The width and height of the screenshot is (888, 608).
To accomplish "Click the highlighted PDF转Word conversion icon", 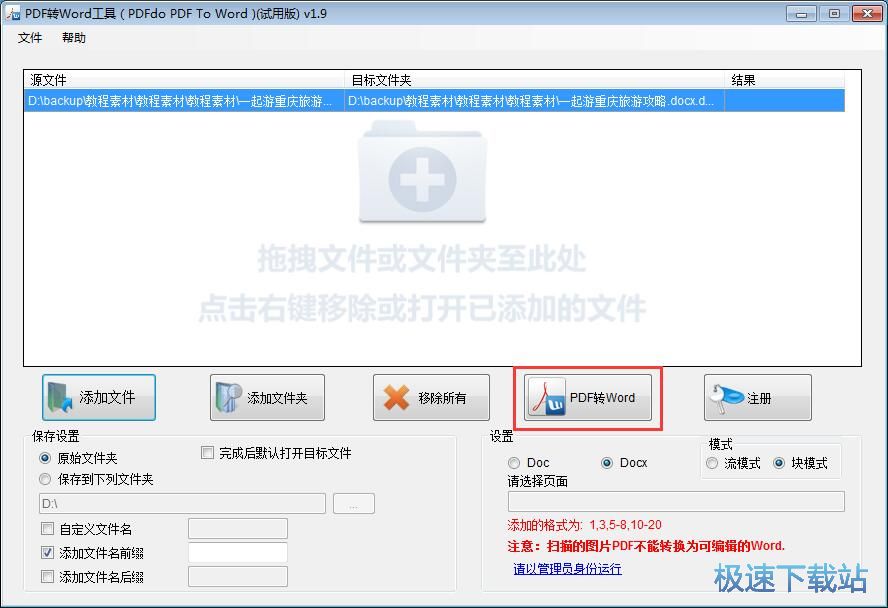I will pos(549,397).
